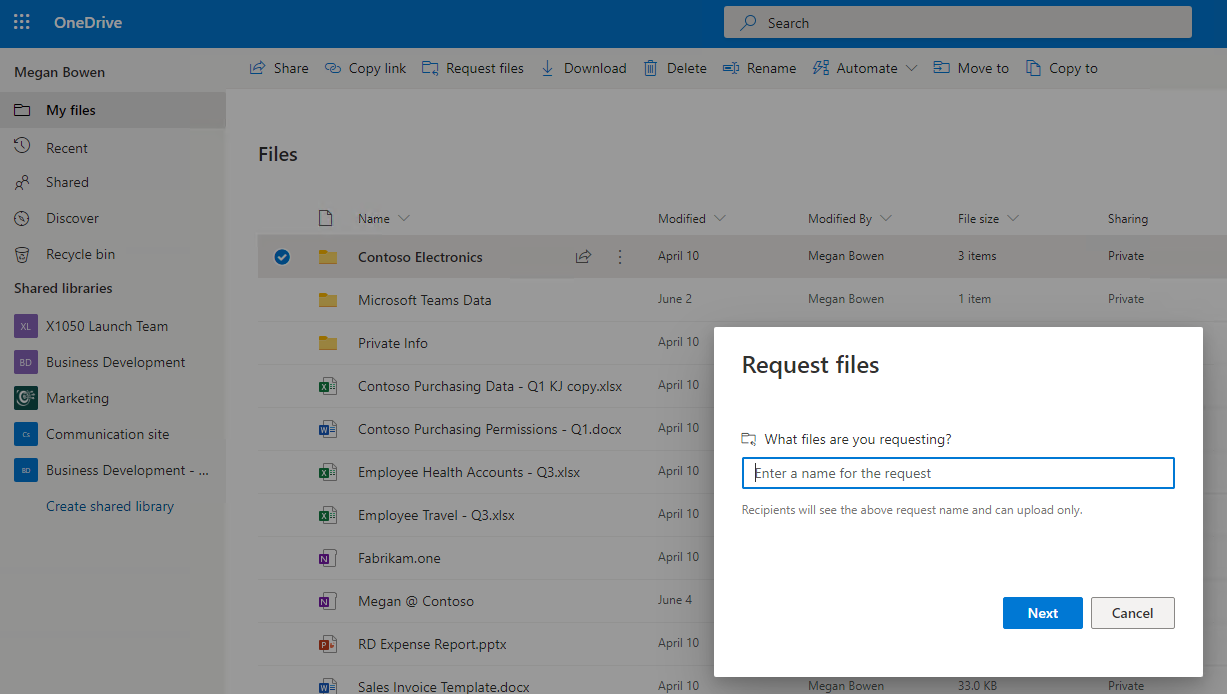Open Employee Health Accounts - Q3.xlsx

click(x=469, y=472)
